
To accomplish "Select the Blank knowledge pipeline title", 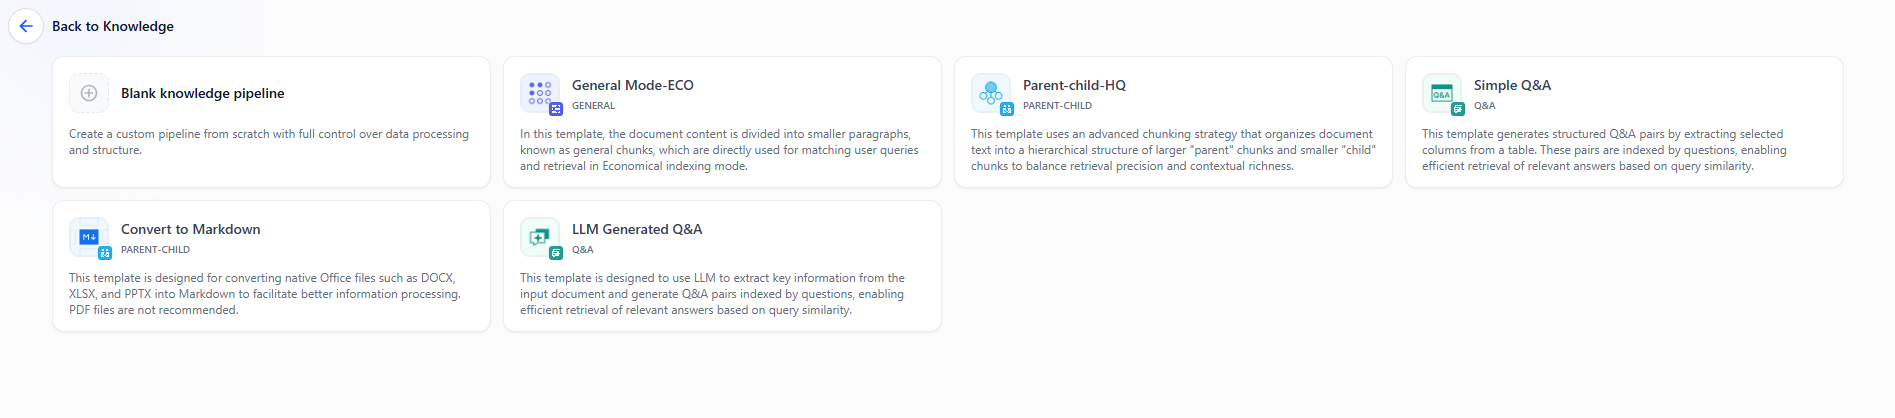I will 203,93.
